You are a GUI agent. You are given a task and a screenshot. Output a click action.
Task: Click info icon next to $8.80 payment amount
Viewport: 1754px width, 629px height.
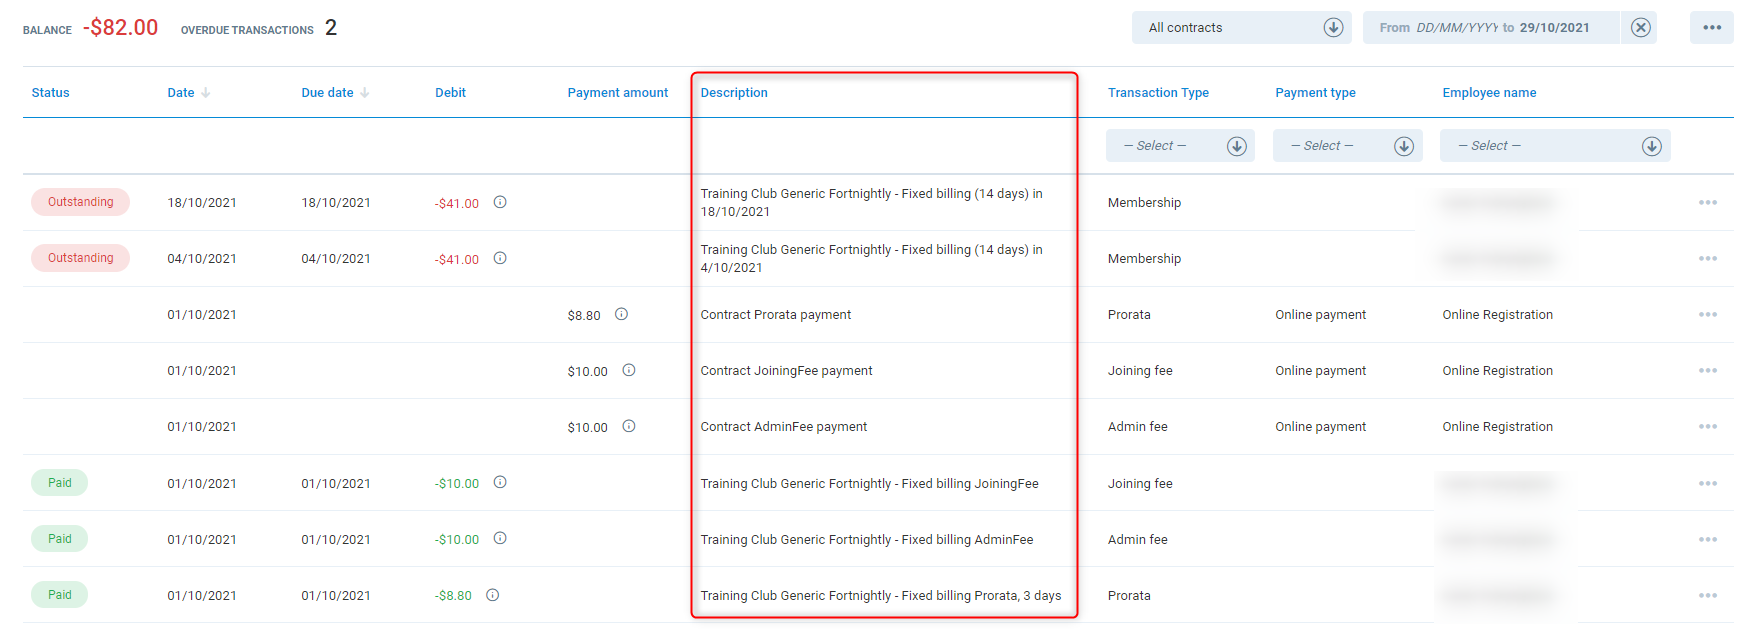pyautogui.click(x=621, y=314)
